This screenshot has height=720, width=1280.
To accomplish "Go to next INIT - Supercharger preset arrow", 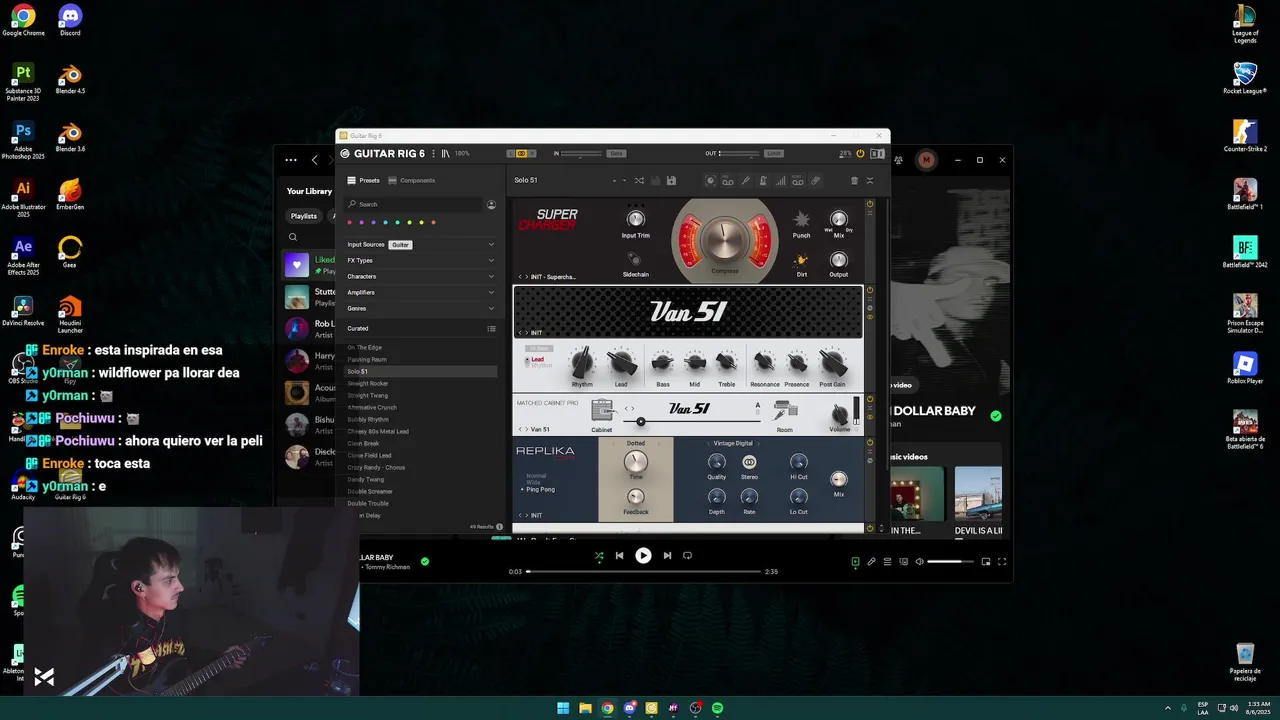I will pyautogui.click(x=526, y=277).
